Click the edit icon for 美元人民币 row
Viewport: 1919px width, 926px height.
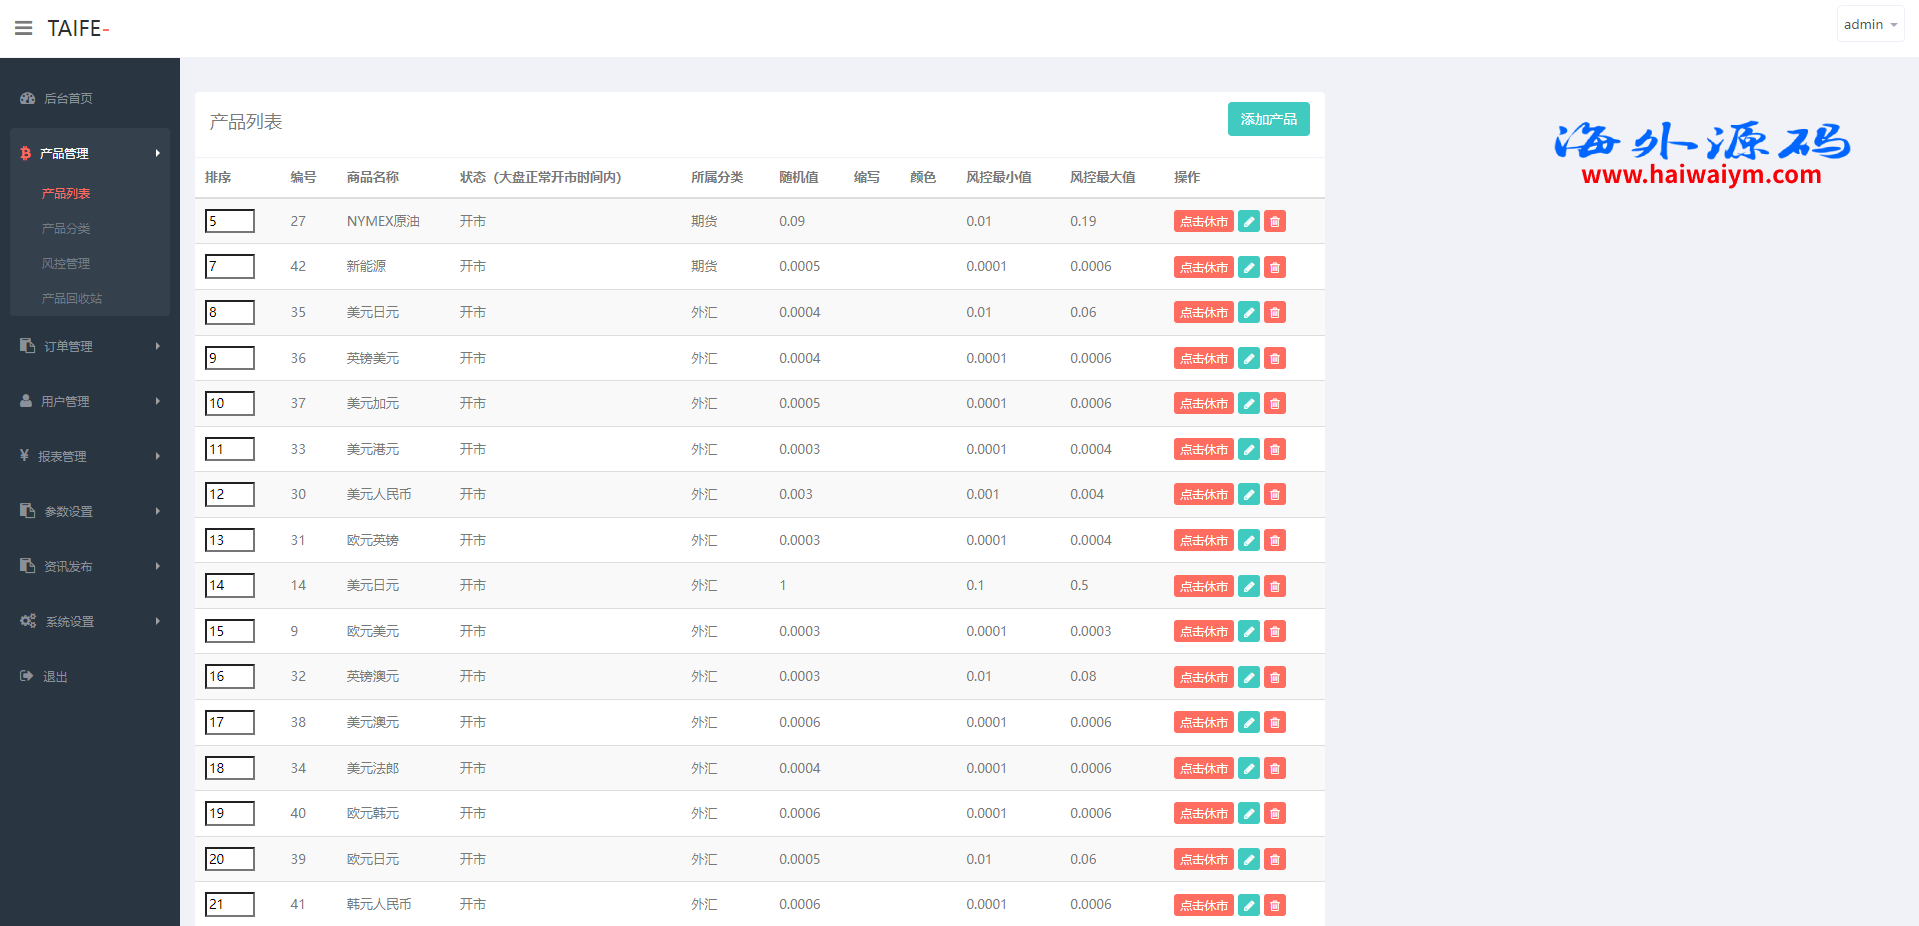tap(1248, 495)
